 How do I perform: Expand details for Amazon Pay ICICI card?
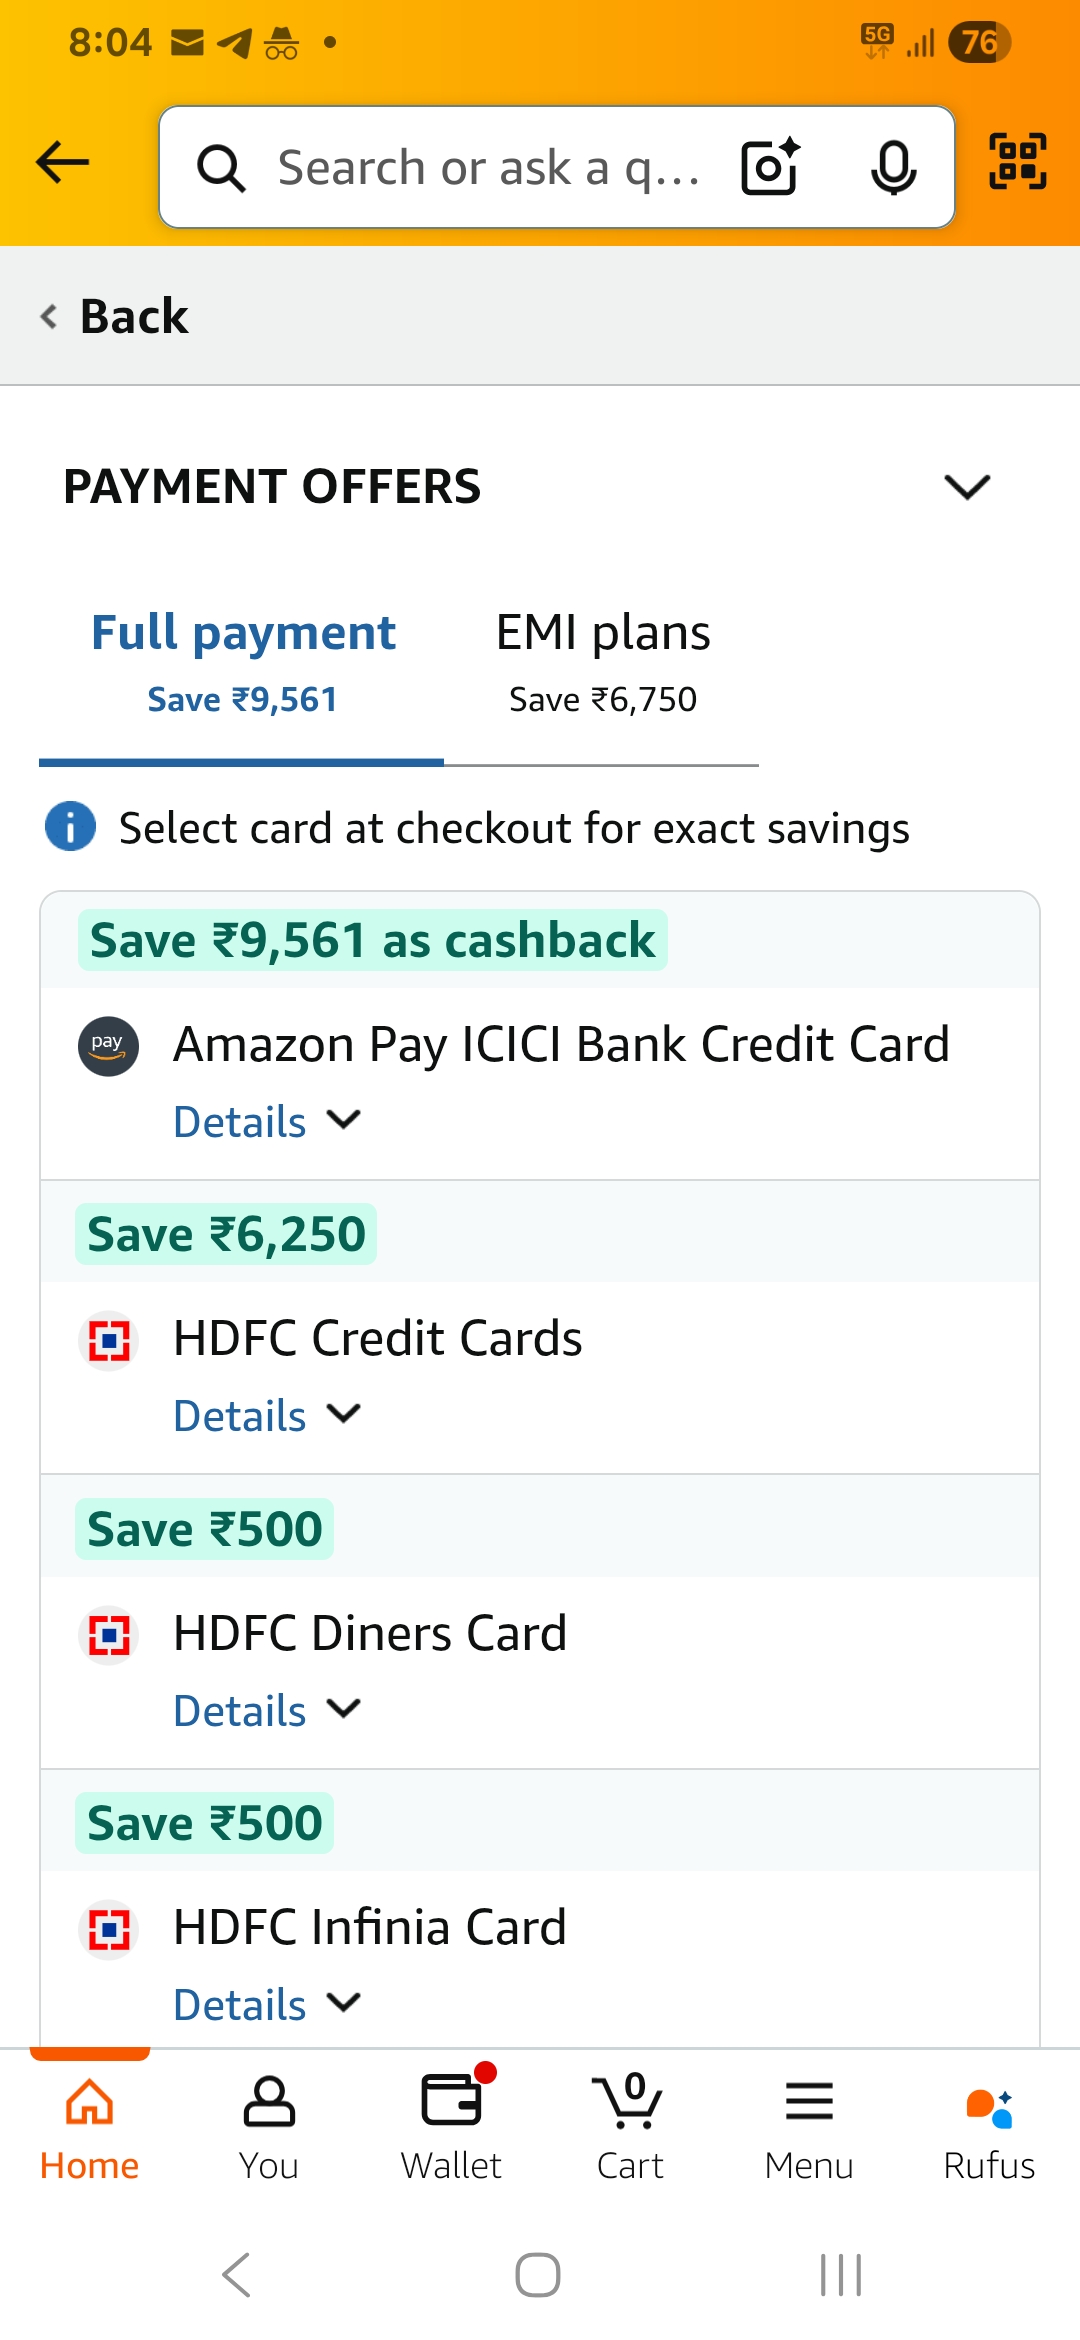(x=266, y=1122)
